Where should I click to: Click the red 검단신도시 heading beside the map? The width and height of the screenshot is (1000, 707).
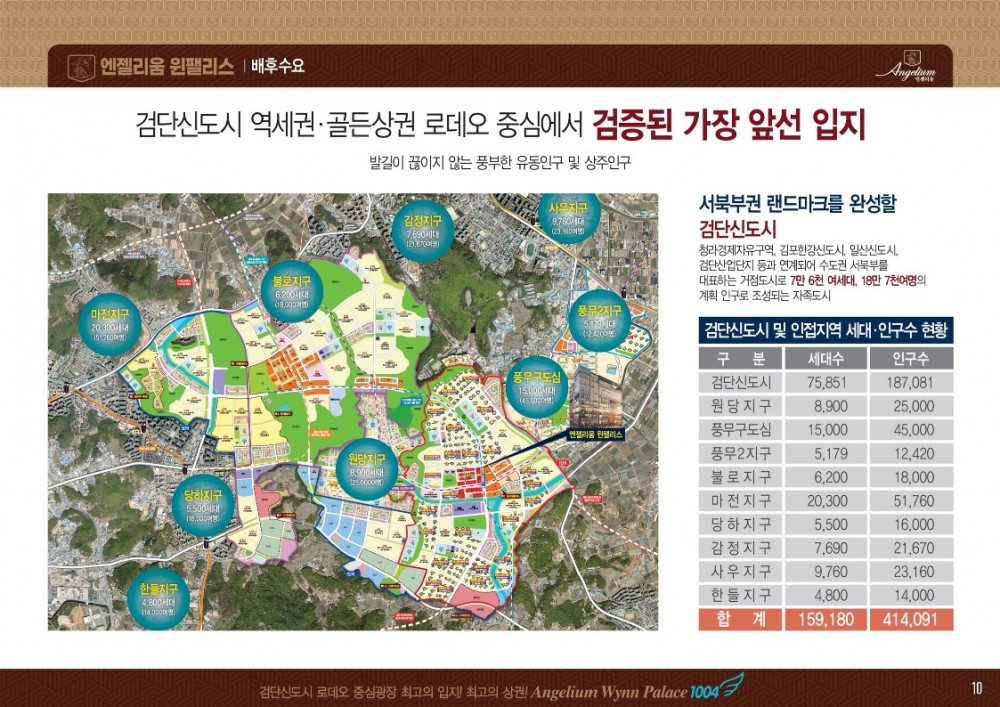(x=737, y=228)
